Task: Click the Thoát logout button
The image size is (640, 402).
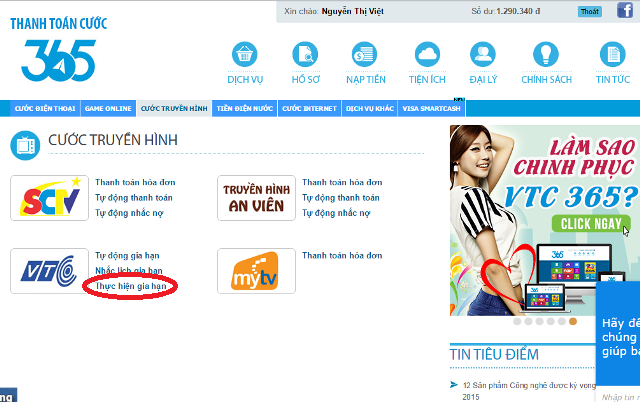Action: [590, 11]
